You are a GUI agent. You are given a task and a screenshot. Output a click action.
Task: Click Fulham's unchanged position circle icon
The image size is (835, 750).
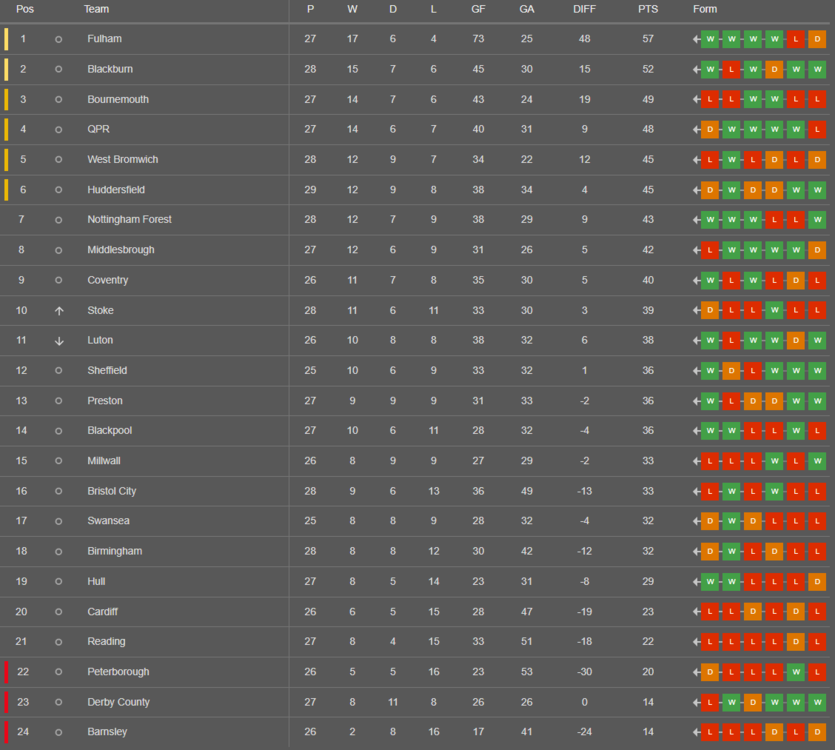[59, 39]
